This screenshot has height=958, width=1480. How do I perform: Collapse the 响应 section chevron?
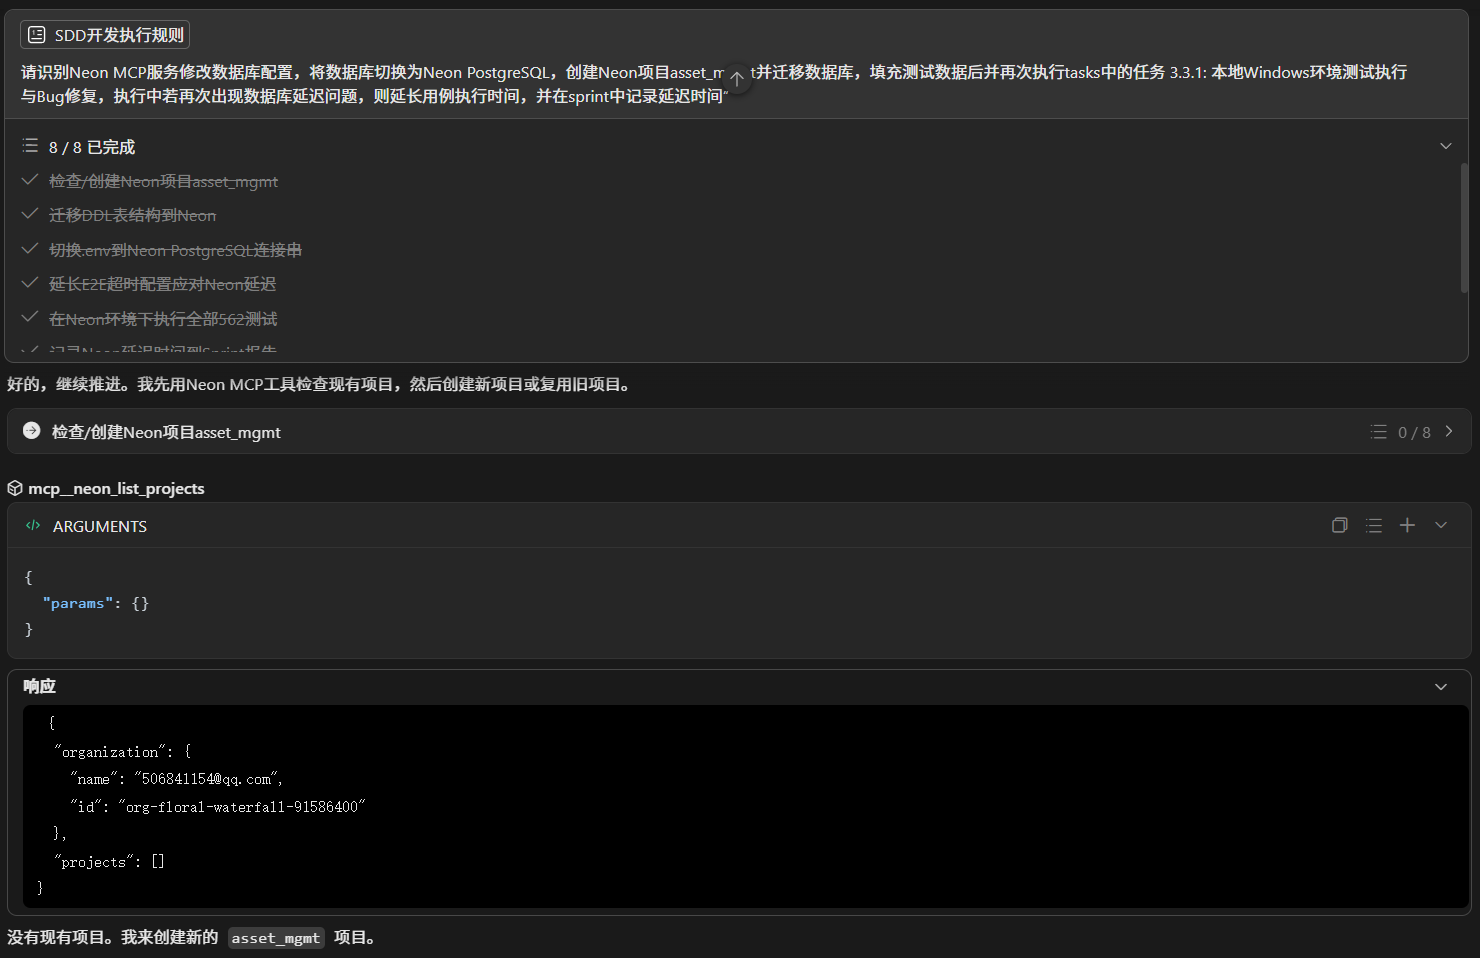1441,687
